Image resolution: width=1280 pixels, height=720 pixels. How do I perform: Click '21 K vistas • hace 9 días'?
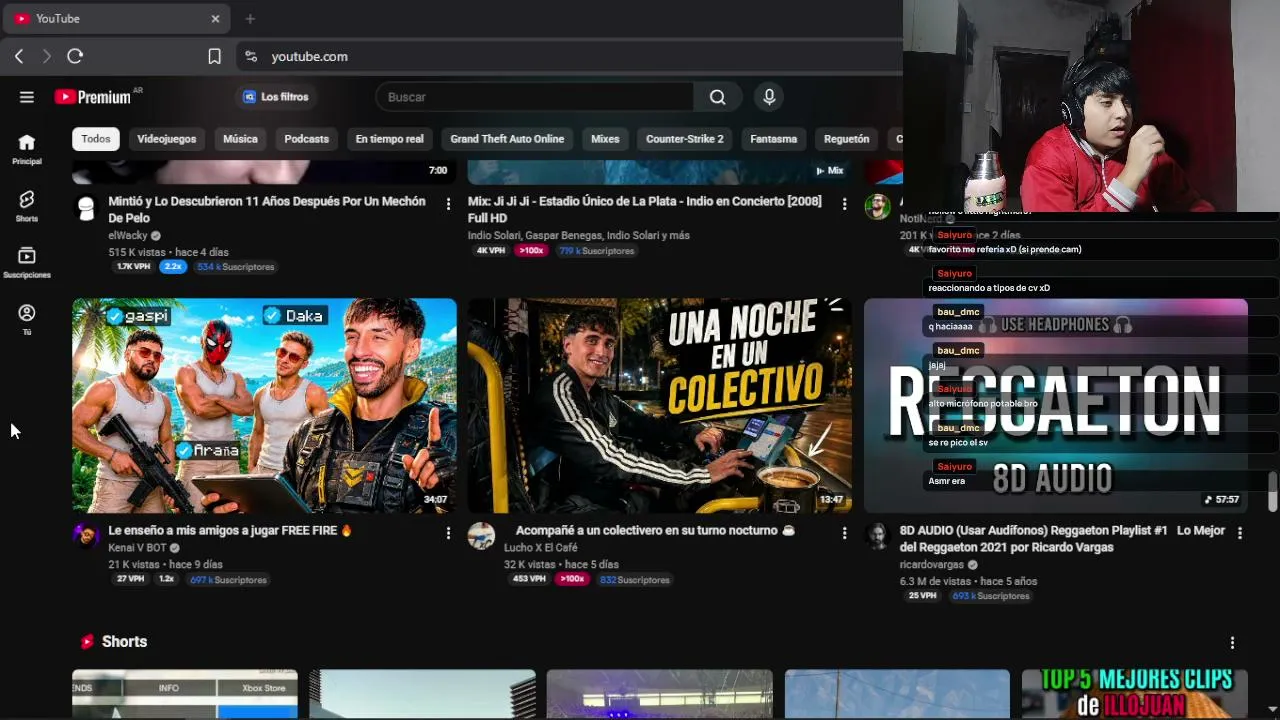(165, 565)
